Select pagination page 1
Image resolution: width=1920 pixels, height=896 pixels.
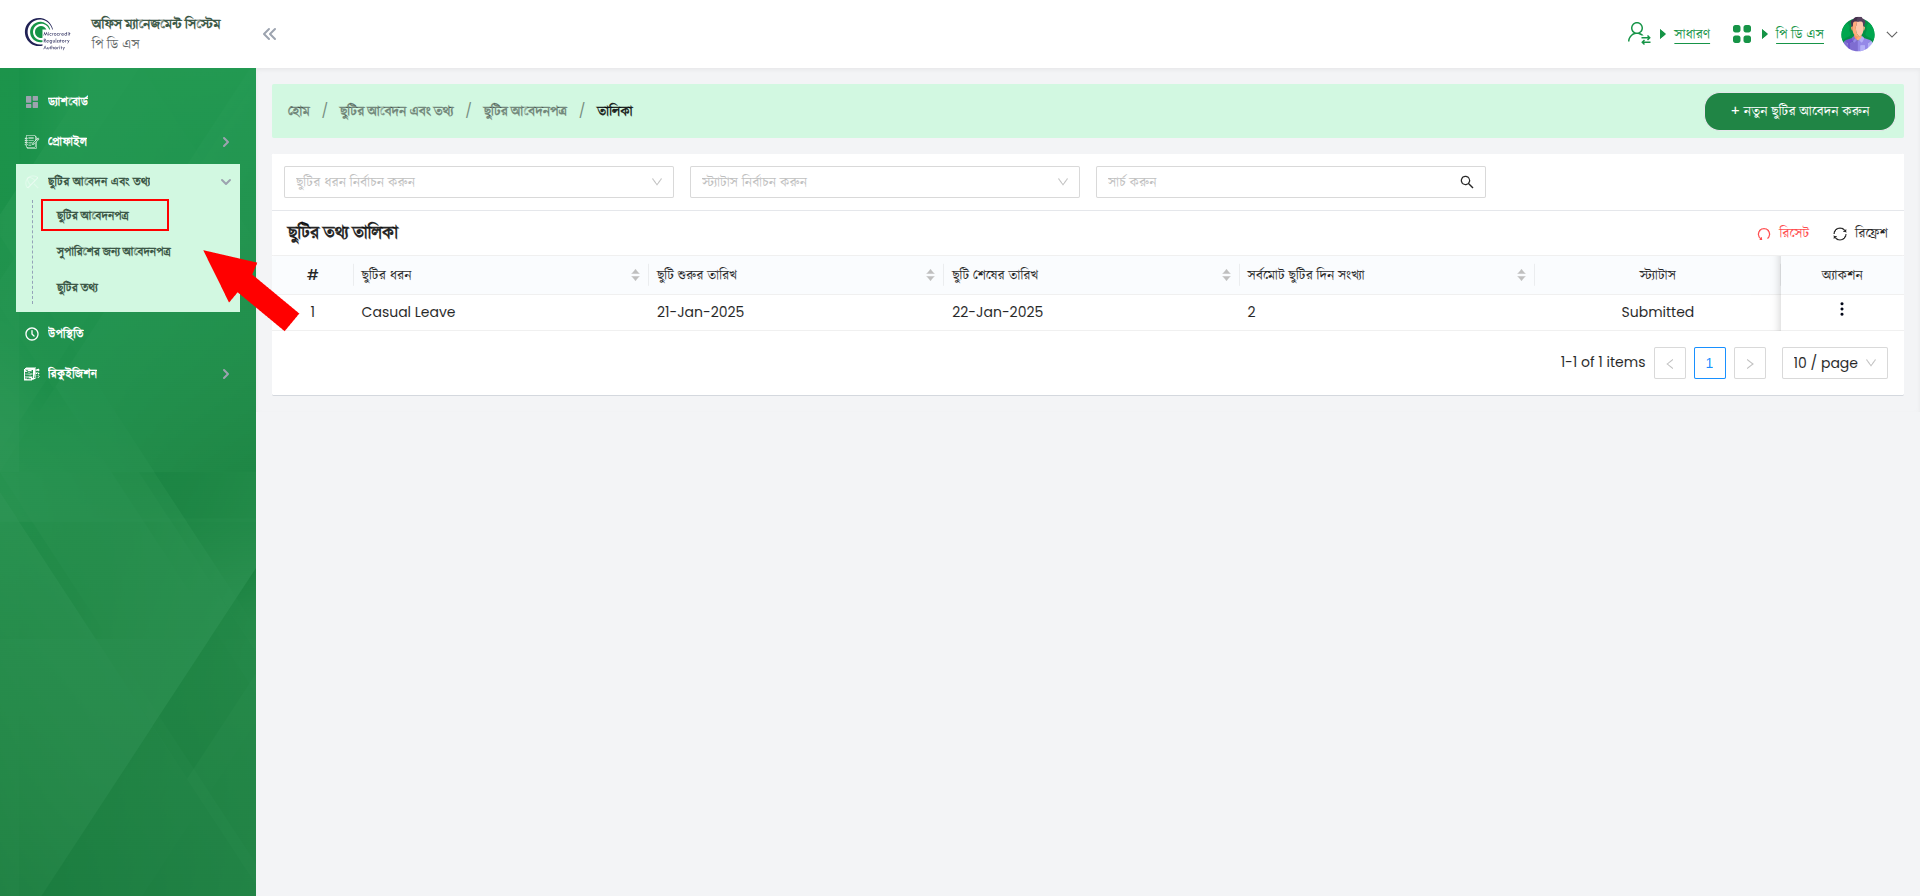tap(1710, 363)
